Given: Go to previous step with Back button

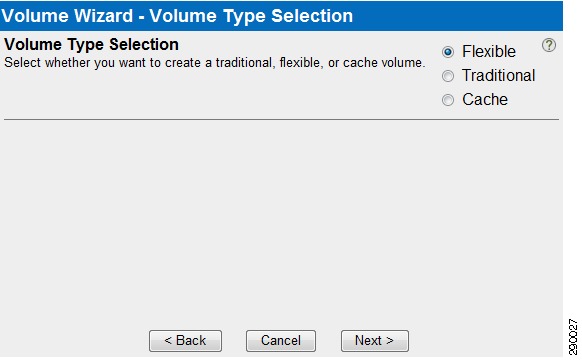Looking at the screenshot, I should [x=185, y=341].
